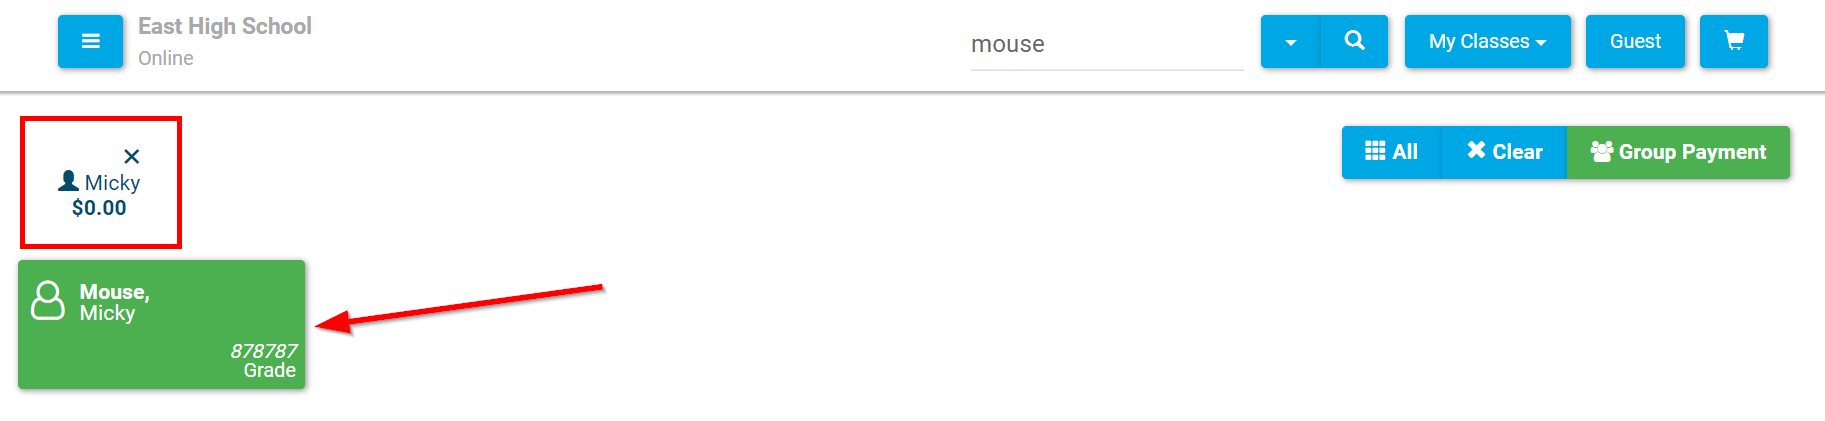
Task: Remove Micky with the X icon
Action: (132, 156)
